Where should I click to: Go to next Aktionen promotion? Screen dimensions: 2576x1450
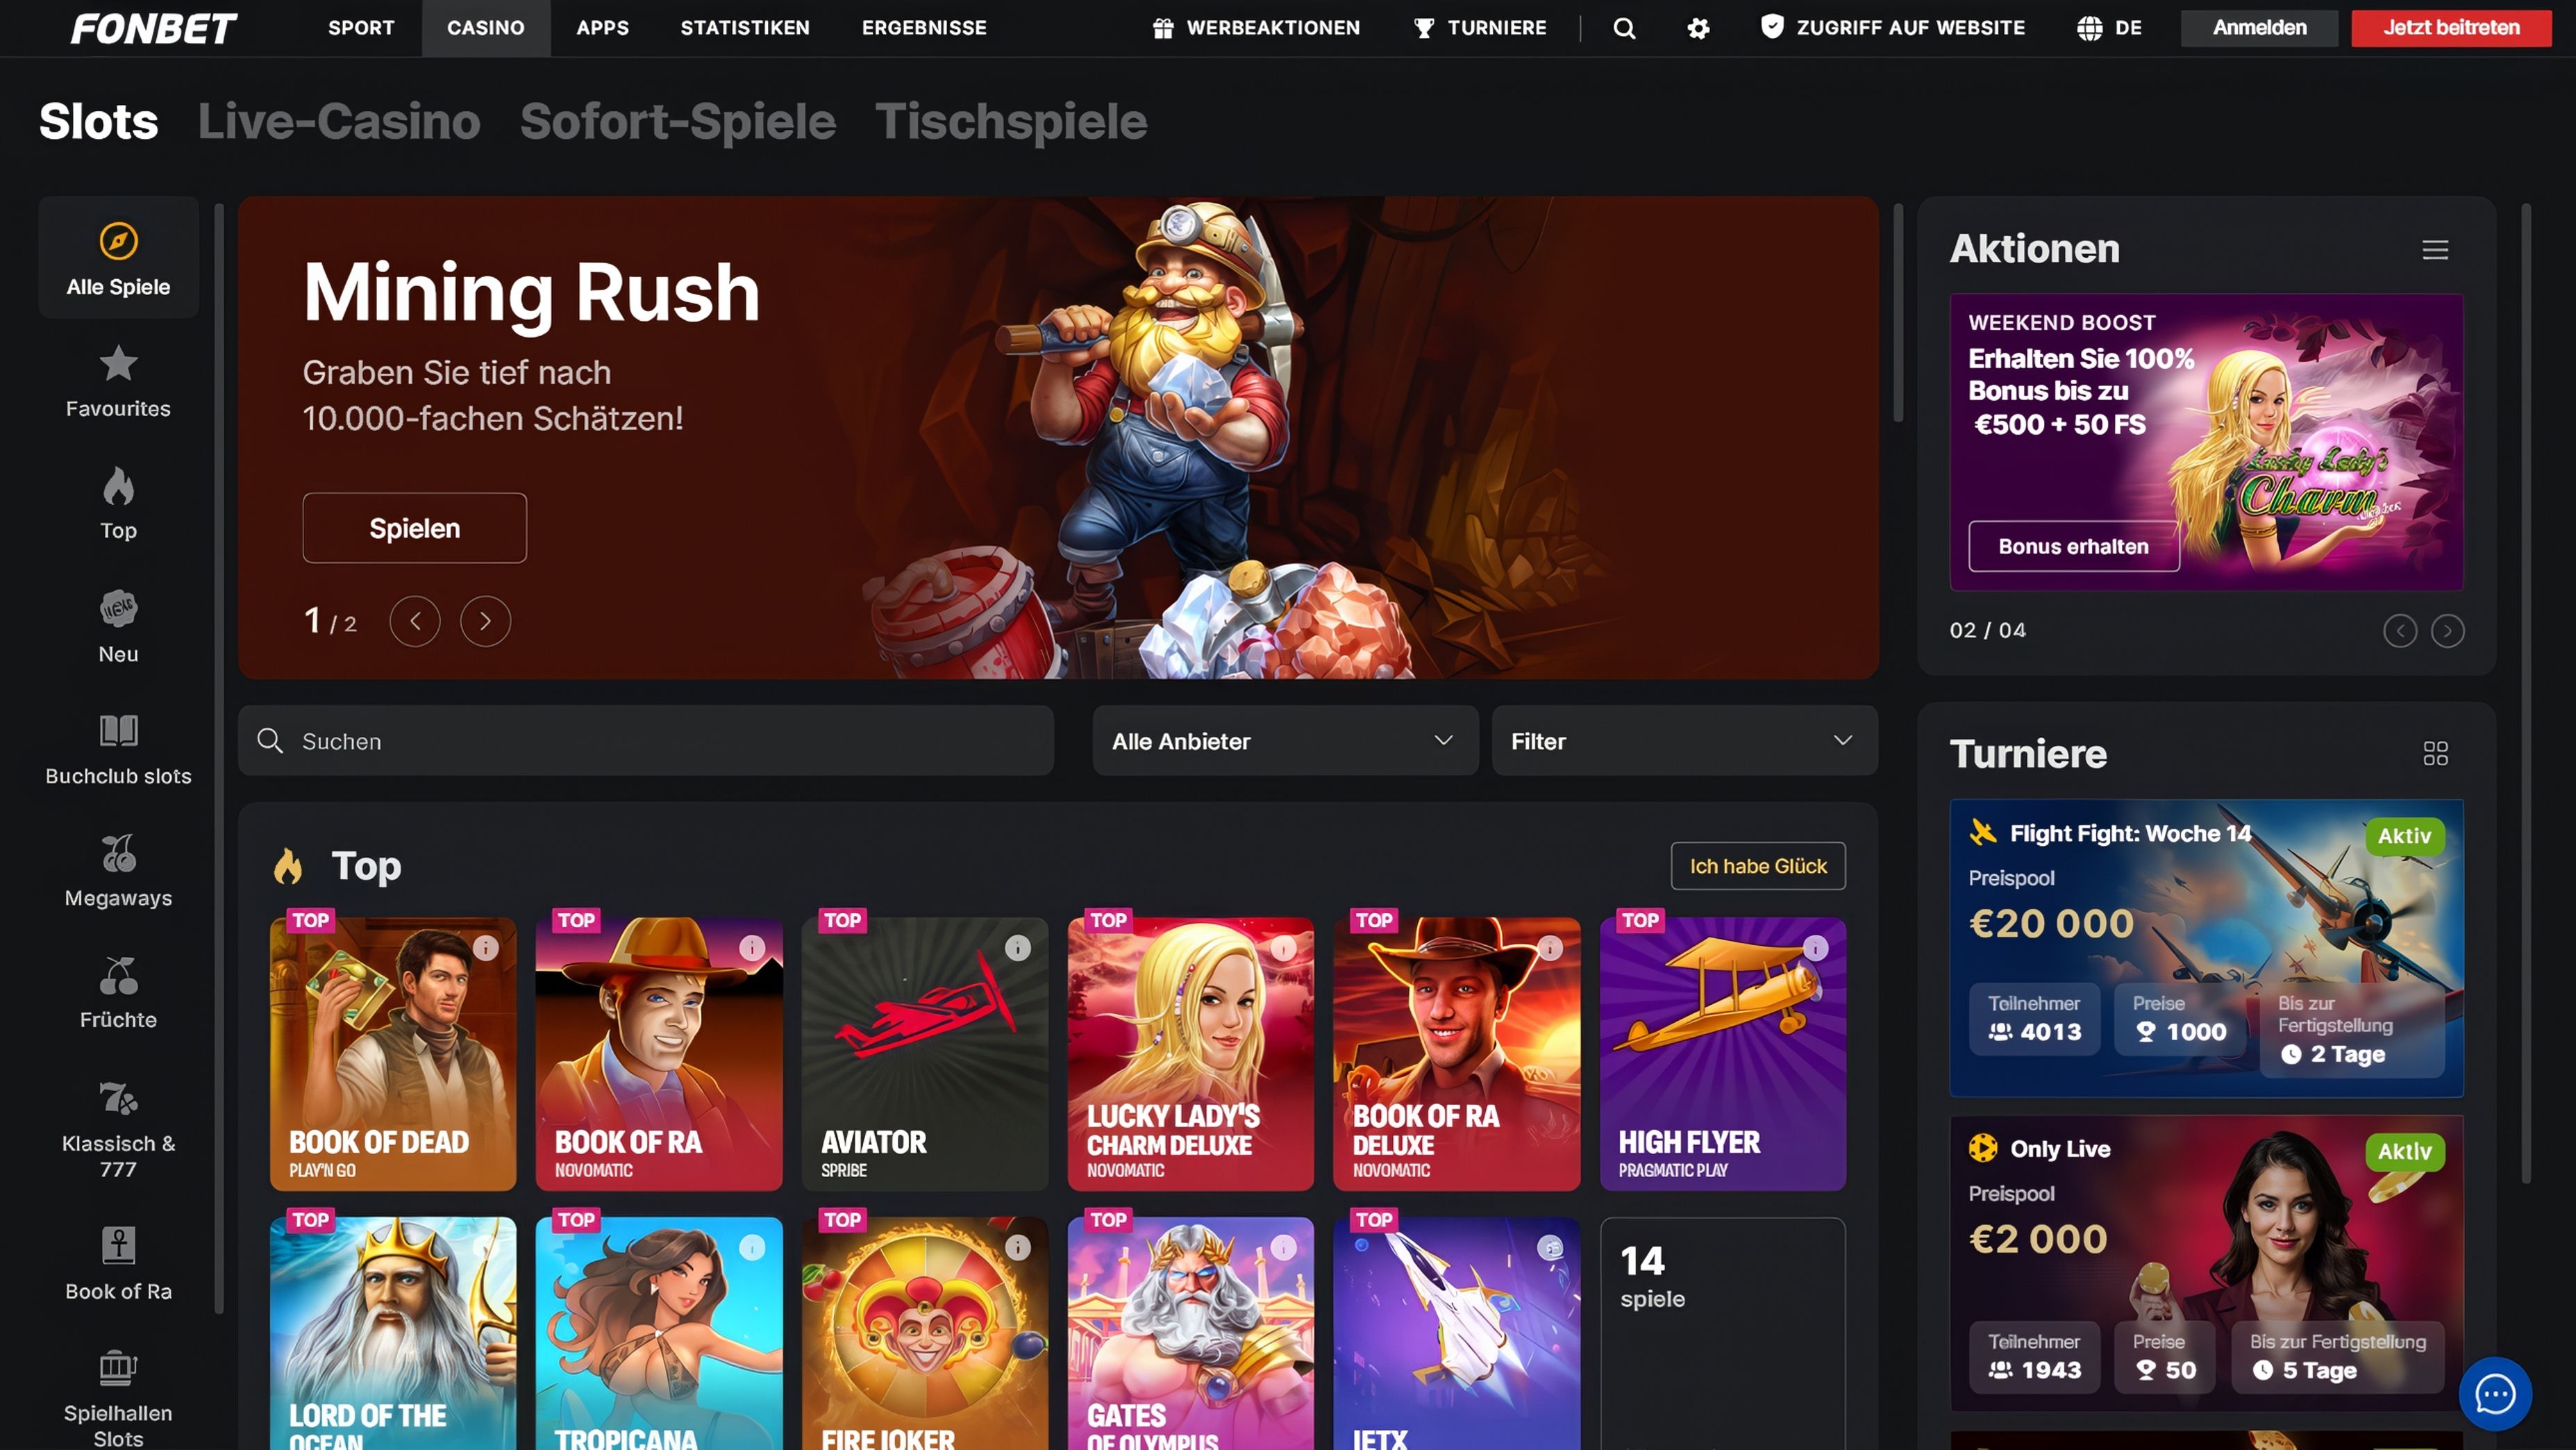(x=2447, y=630)
